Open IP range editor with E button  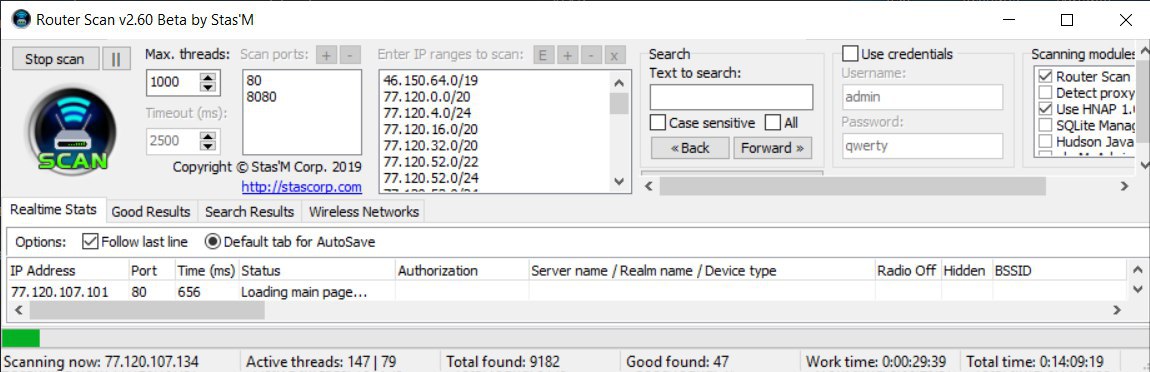tap(543, 55)
